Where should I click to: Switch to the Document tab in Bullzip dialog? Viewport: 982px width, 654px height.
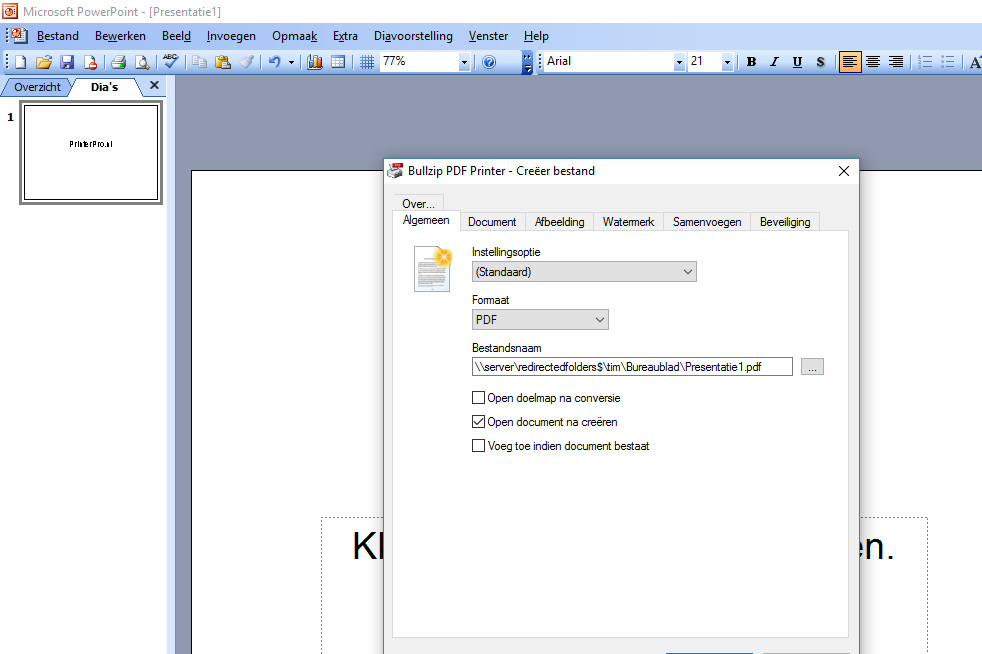click(492, 222)
